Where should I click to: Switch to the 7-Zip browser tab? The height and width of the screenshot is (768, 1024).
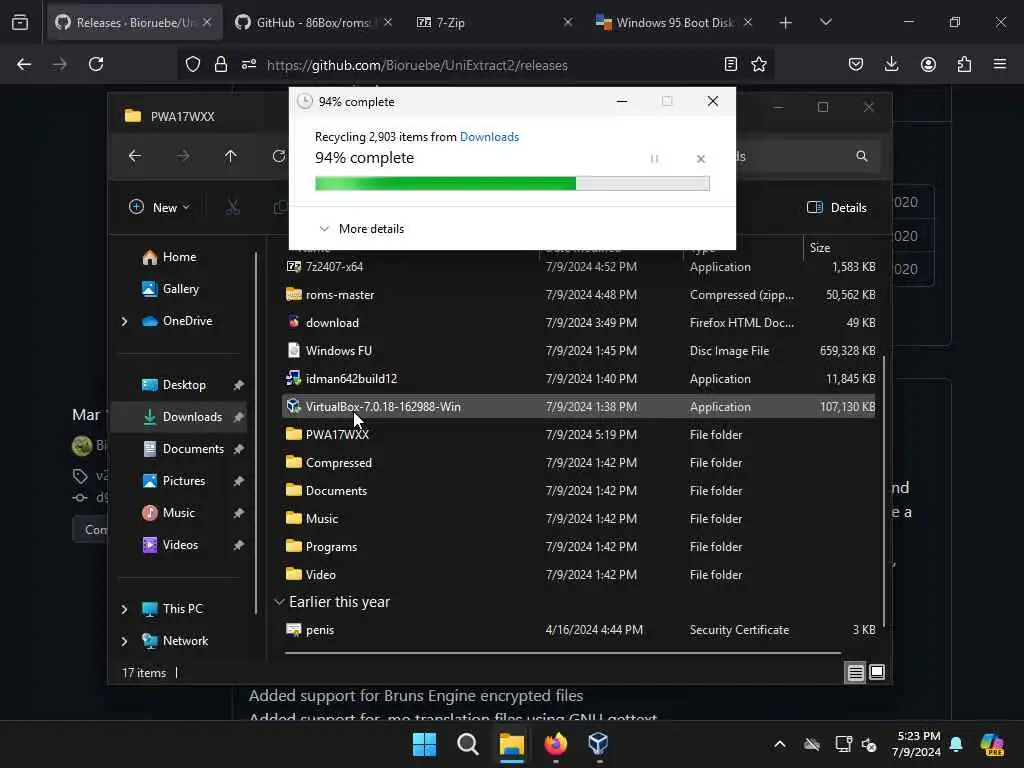click(494, 22)
